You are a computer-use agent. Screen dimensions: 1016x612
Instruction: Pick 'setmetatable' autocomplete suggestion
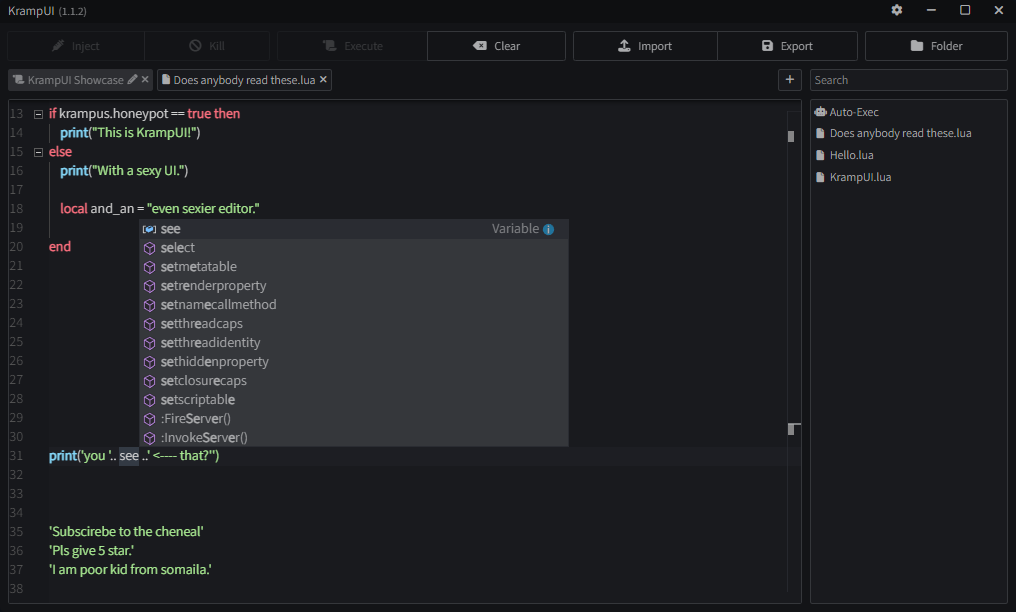point(354,267)
